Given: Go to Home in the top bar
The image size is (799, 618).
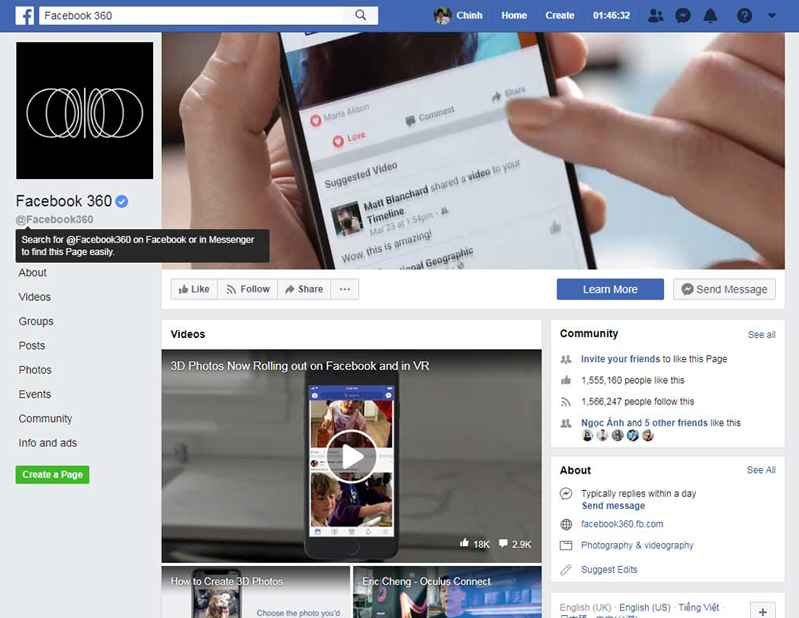Looking at the screenshot, I should click(514, 16).
